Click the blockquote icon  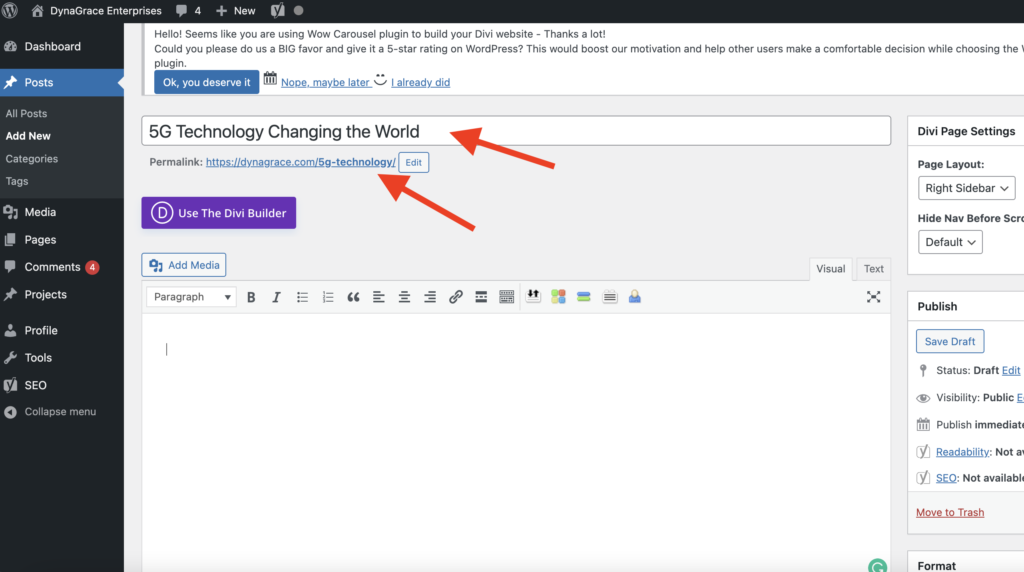353,297
